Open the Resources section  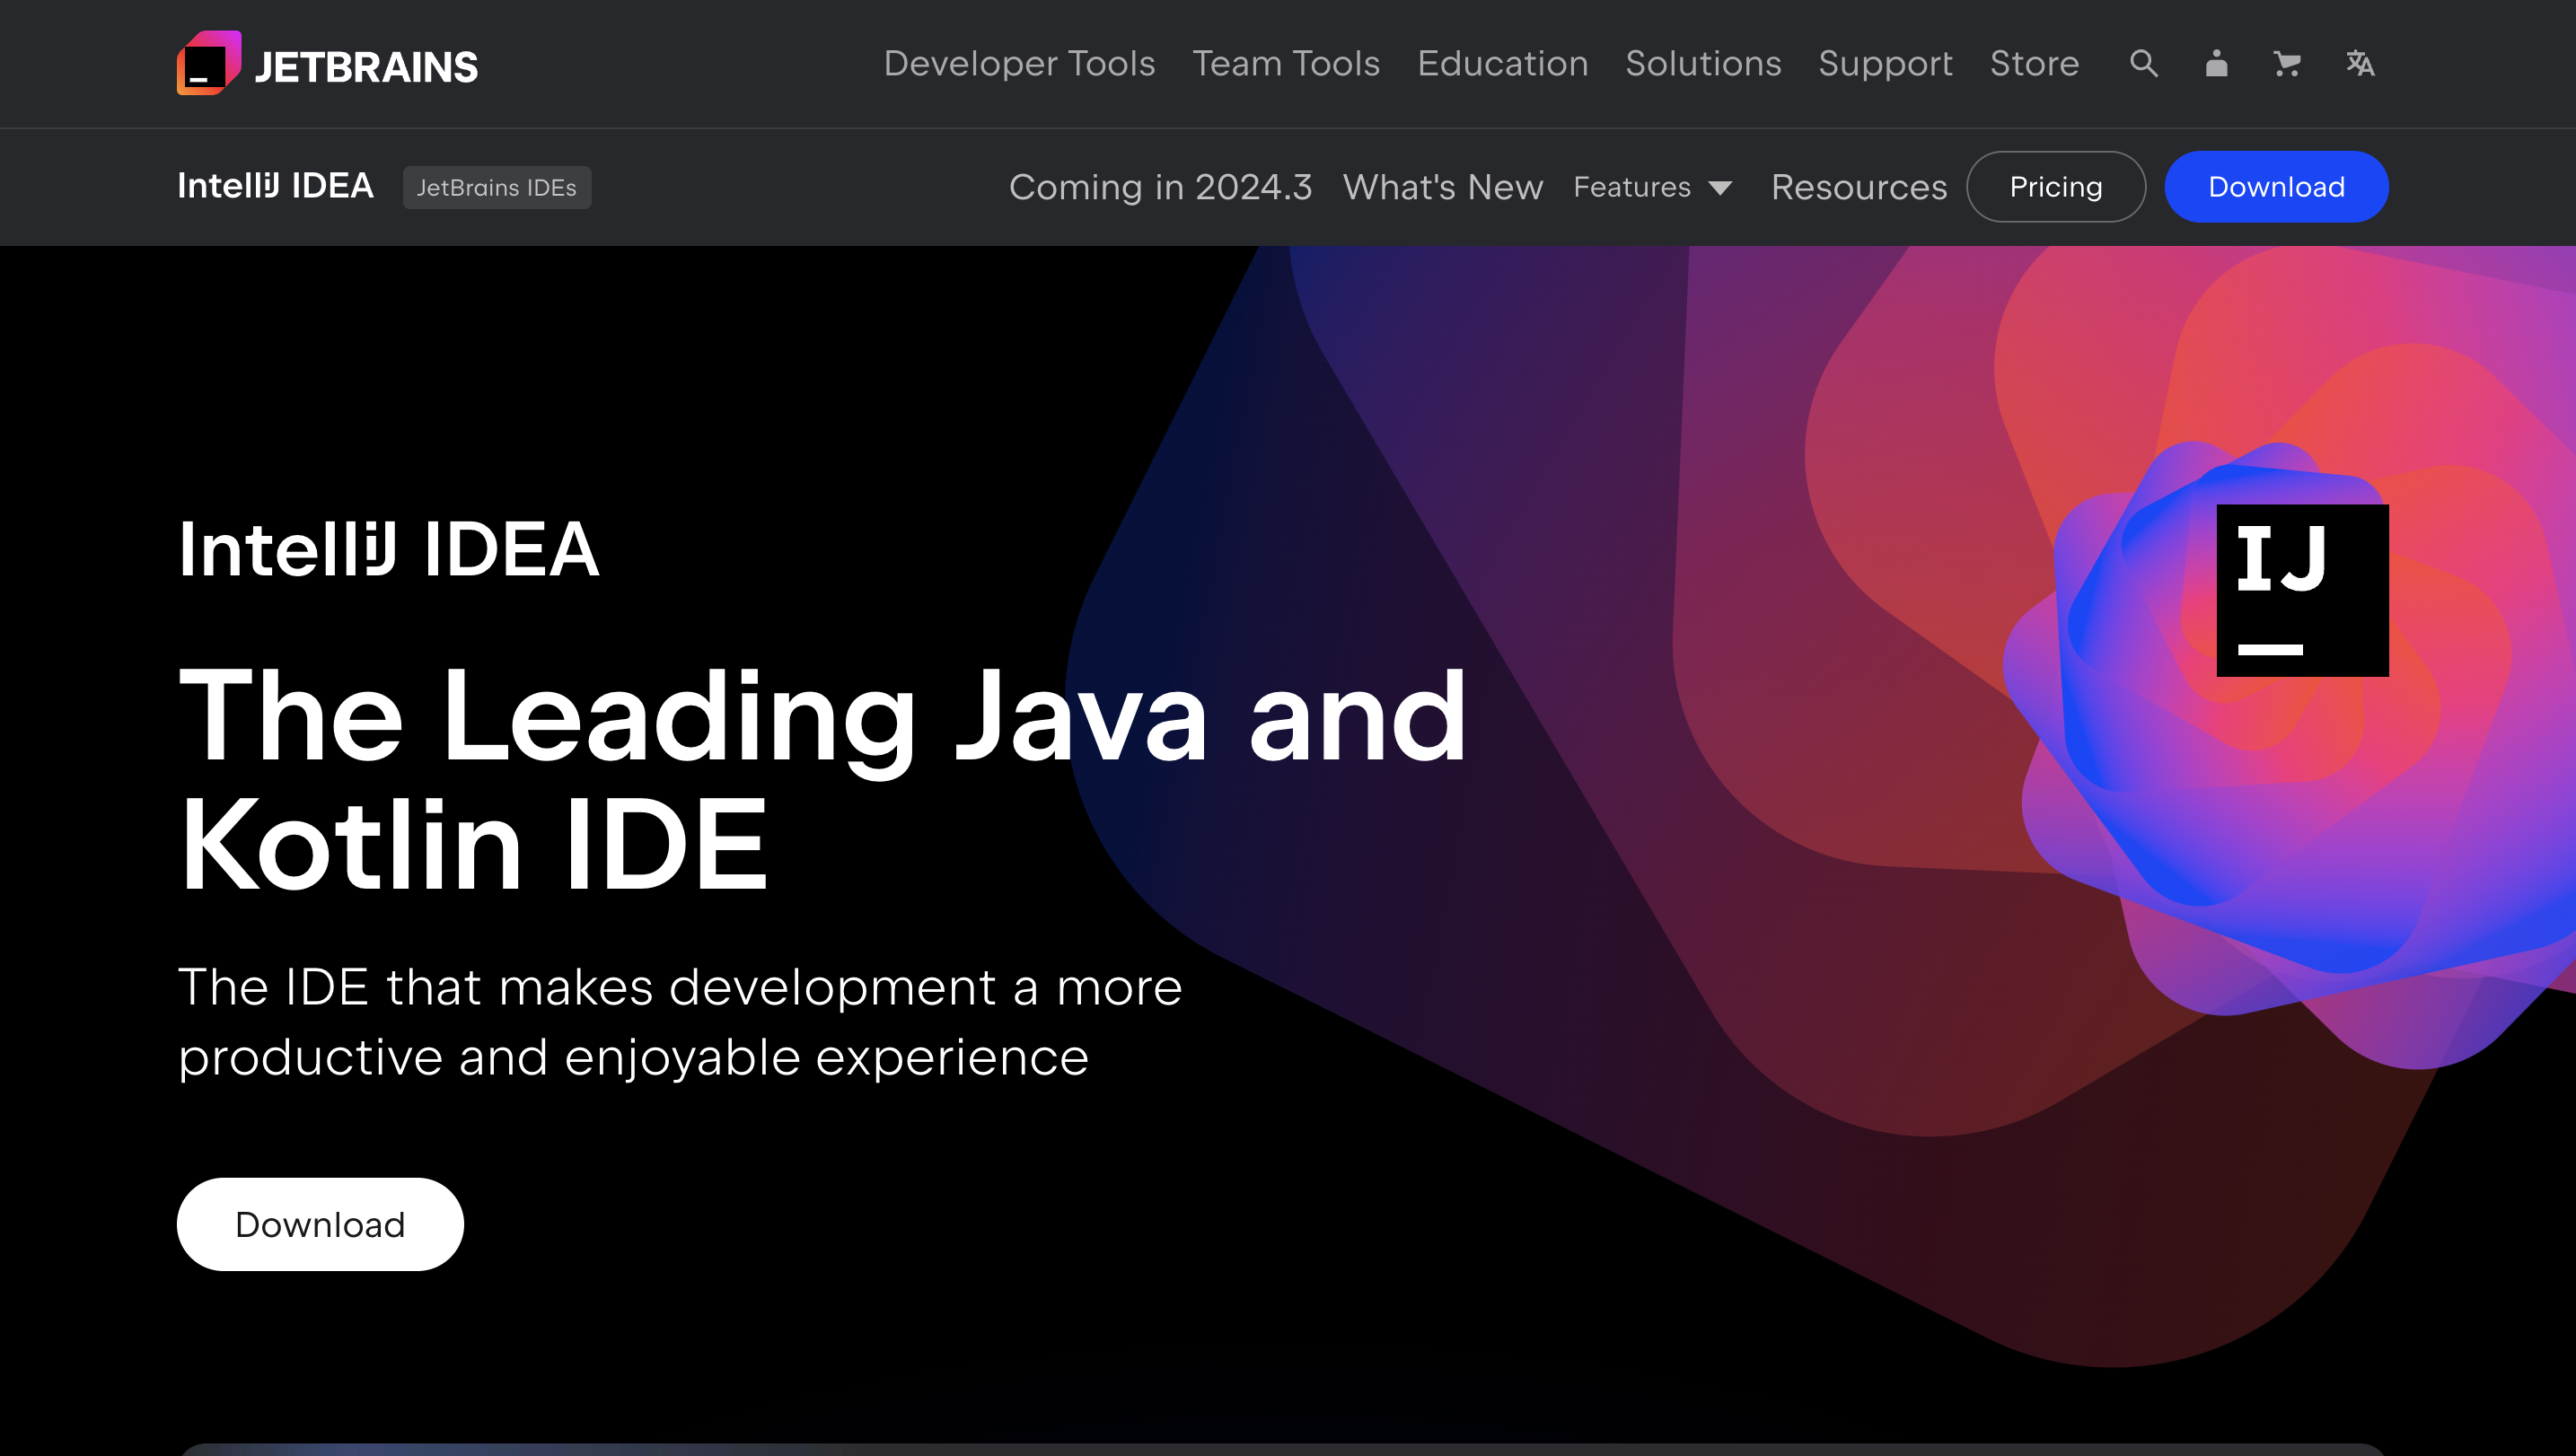tap(1859, 187)
